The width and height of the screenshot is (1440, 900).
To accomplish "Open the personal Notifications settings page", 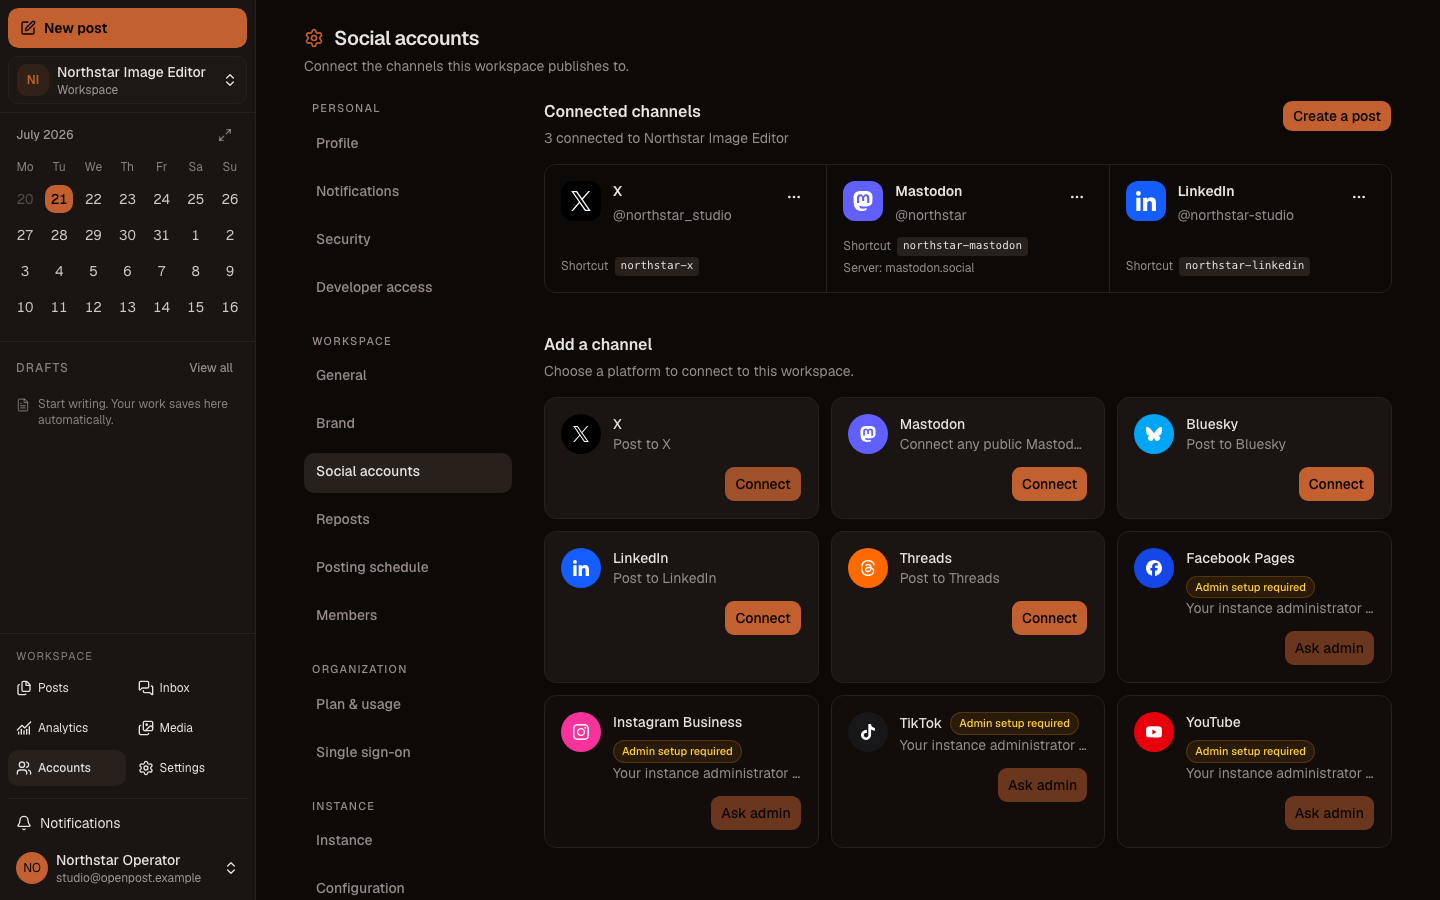I will coord(408,192).
